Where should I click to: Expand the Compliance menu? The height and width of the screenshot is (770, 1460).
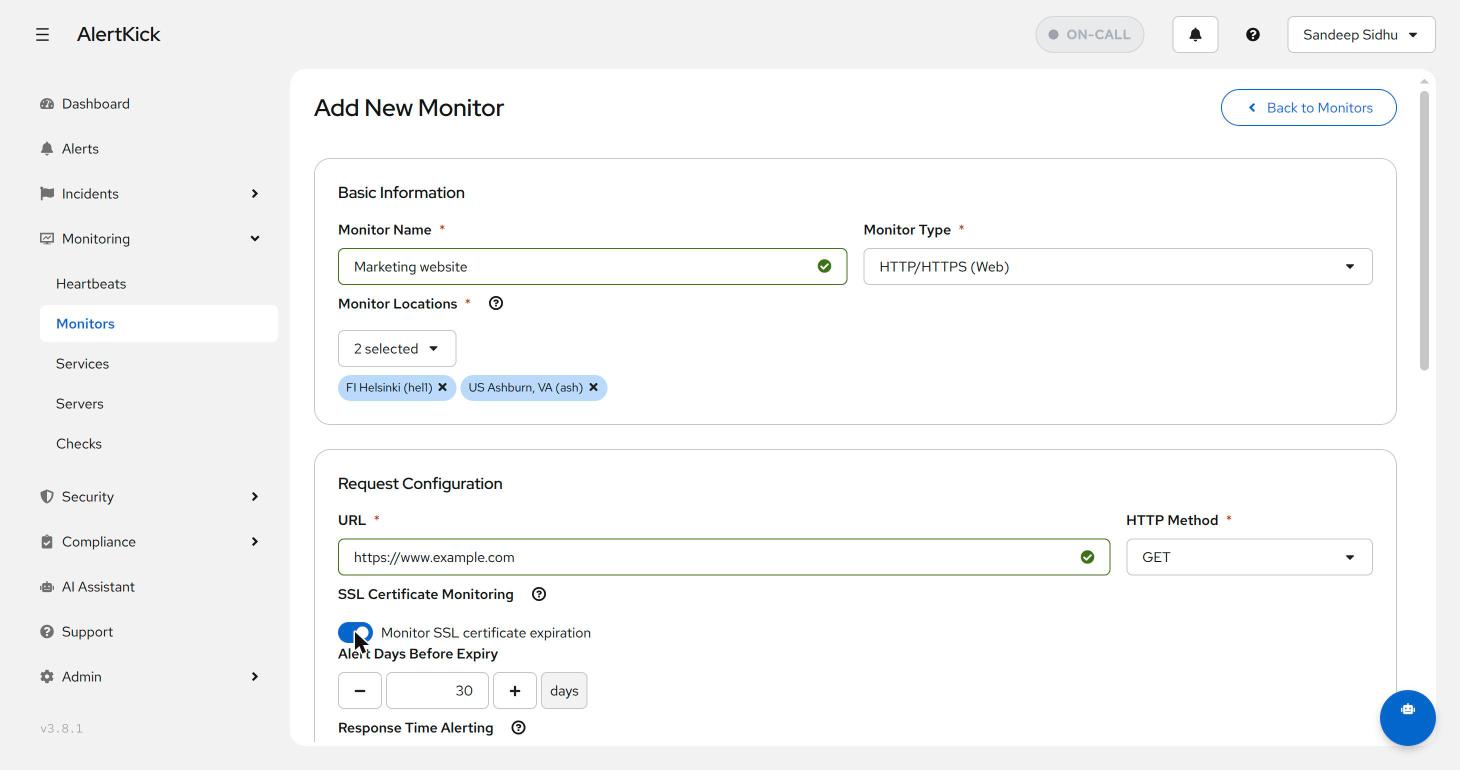[x=150, y=541]
